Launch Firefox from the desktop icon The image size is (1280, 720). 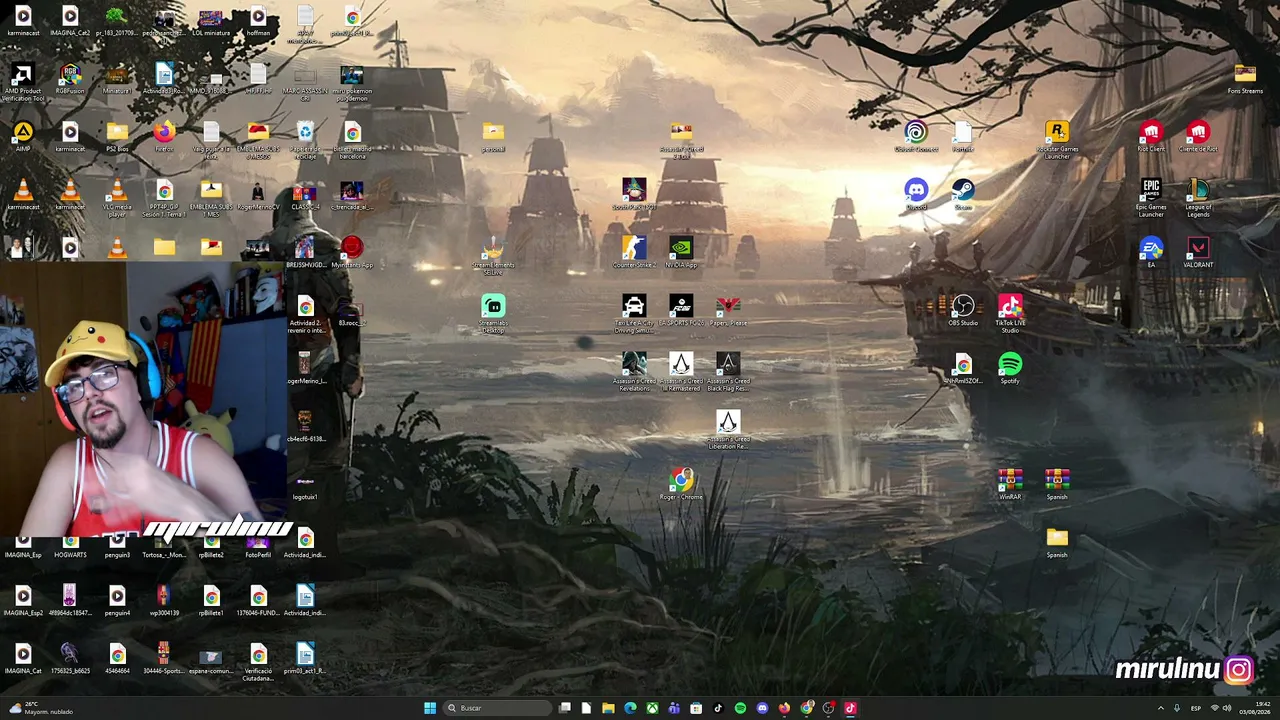164,136
